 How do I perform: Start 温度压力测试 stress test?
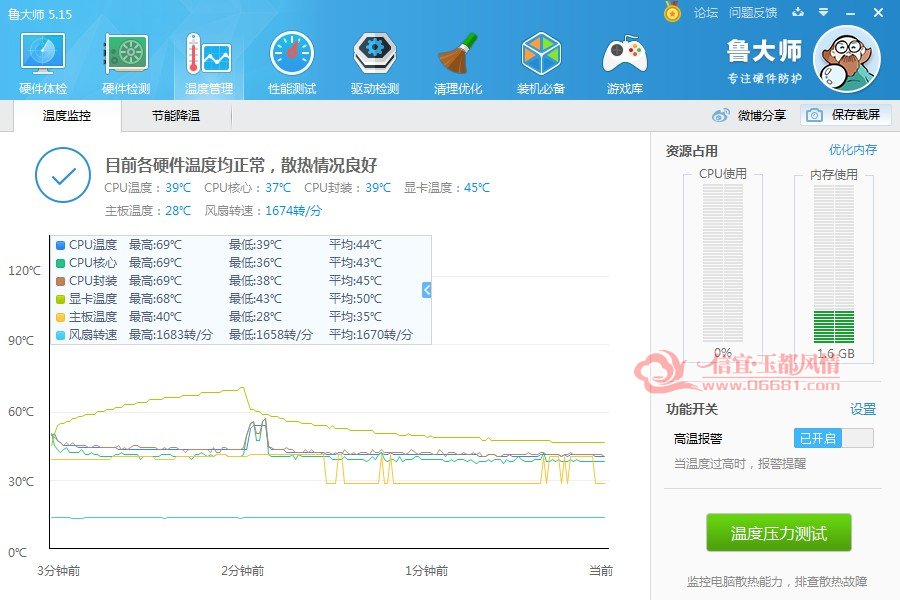point(778,533)
